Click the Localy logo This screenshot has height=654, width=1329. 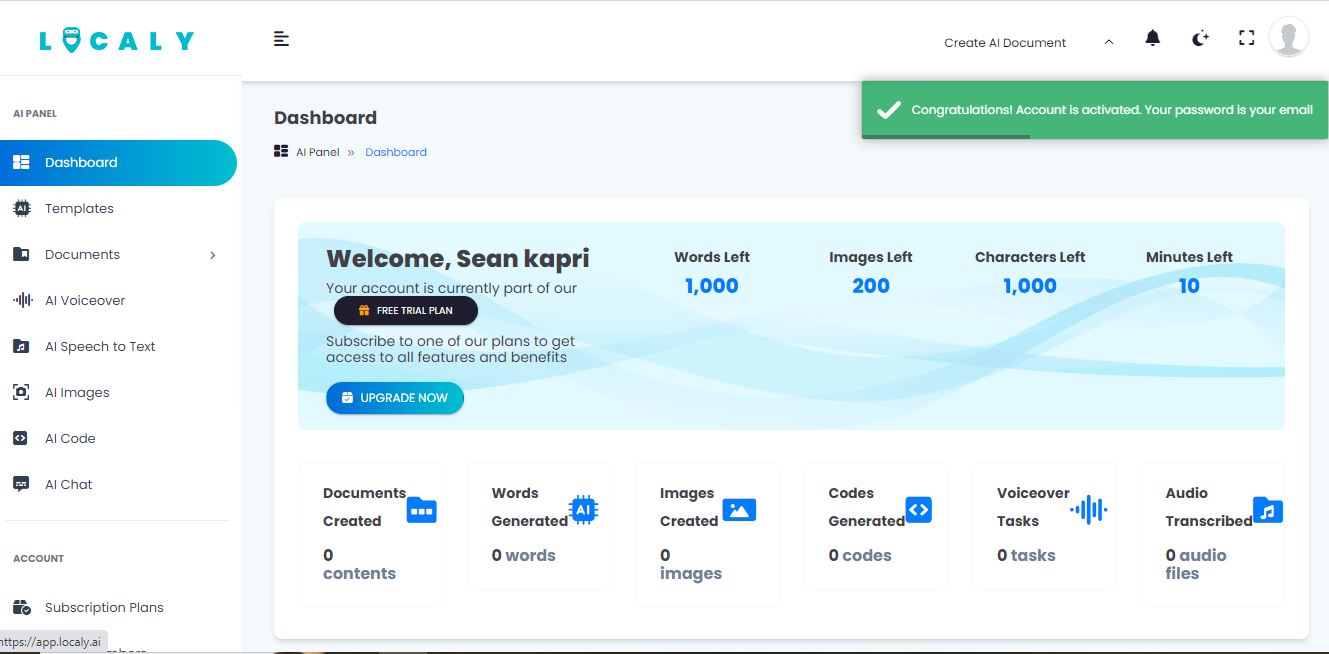point(117,41)
